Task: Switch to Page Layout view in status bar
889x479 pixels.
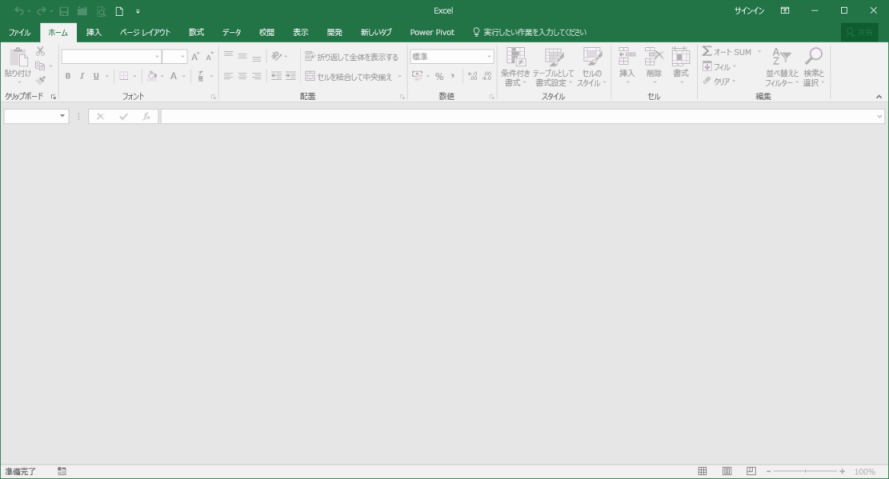Action: pyautogui.click(x=727, y=471)
